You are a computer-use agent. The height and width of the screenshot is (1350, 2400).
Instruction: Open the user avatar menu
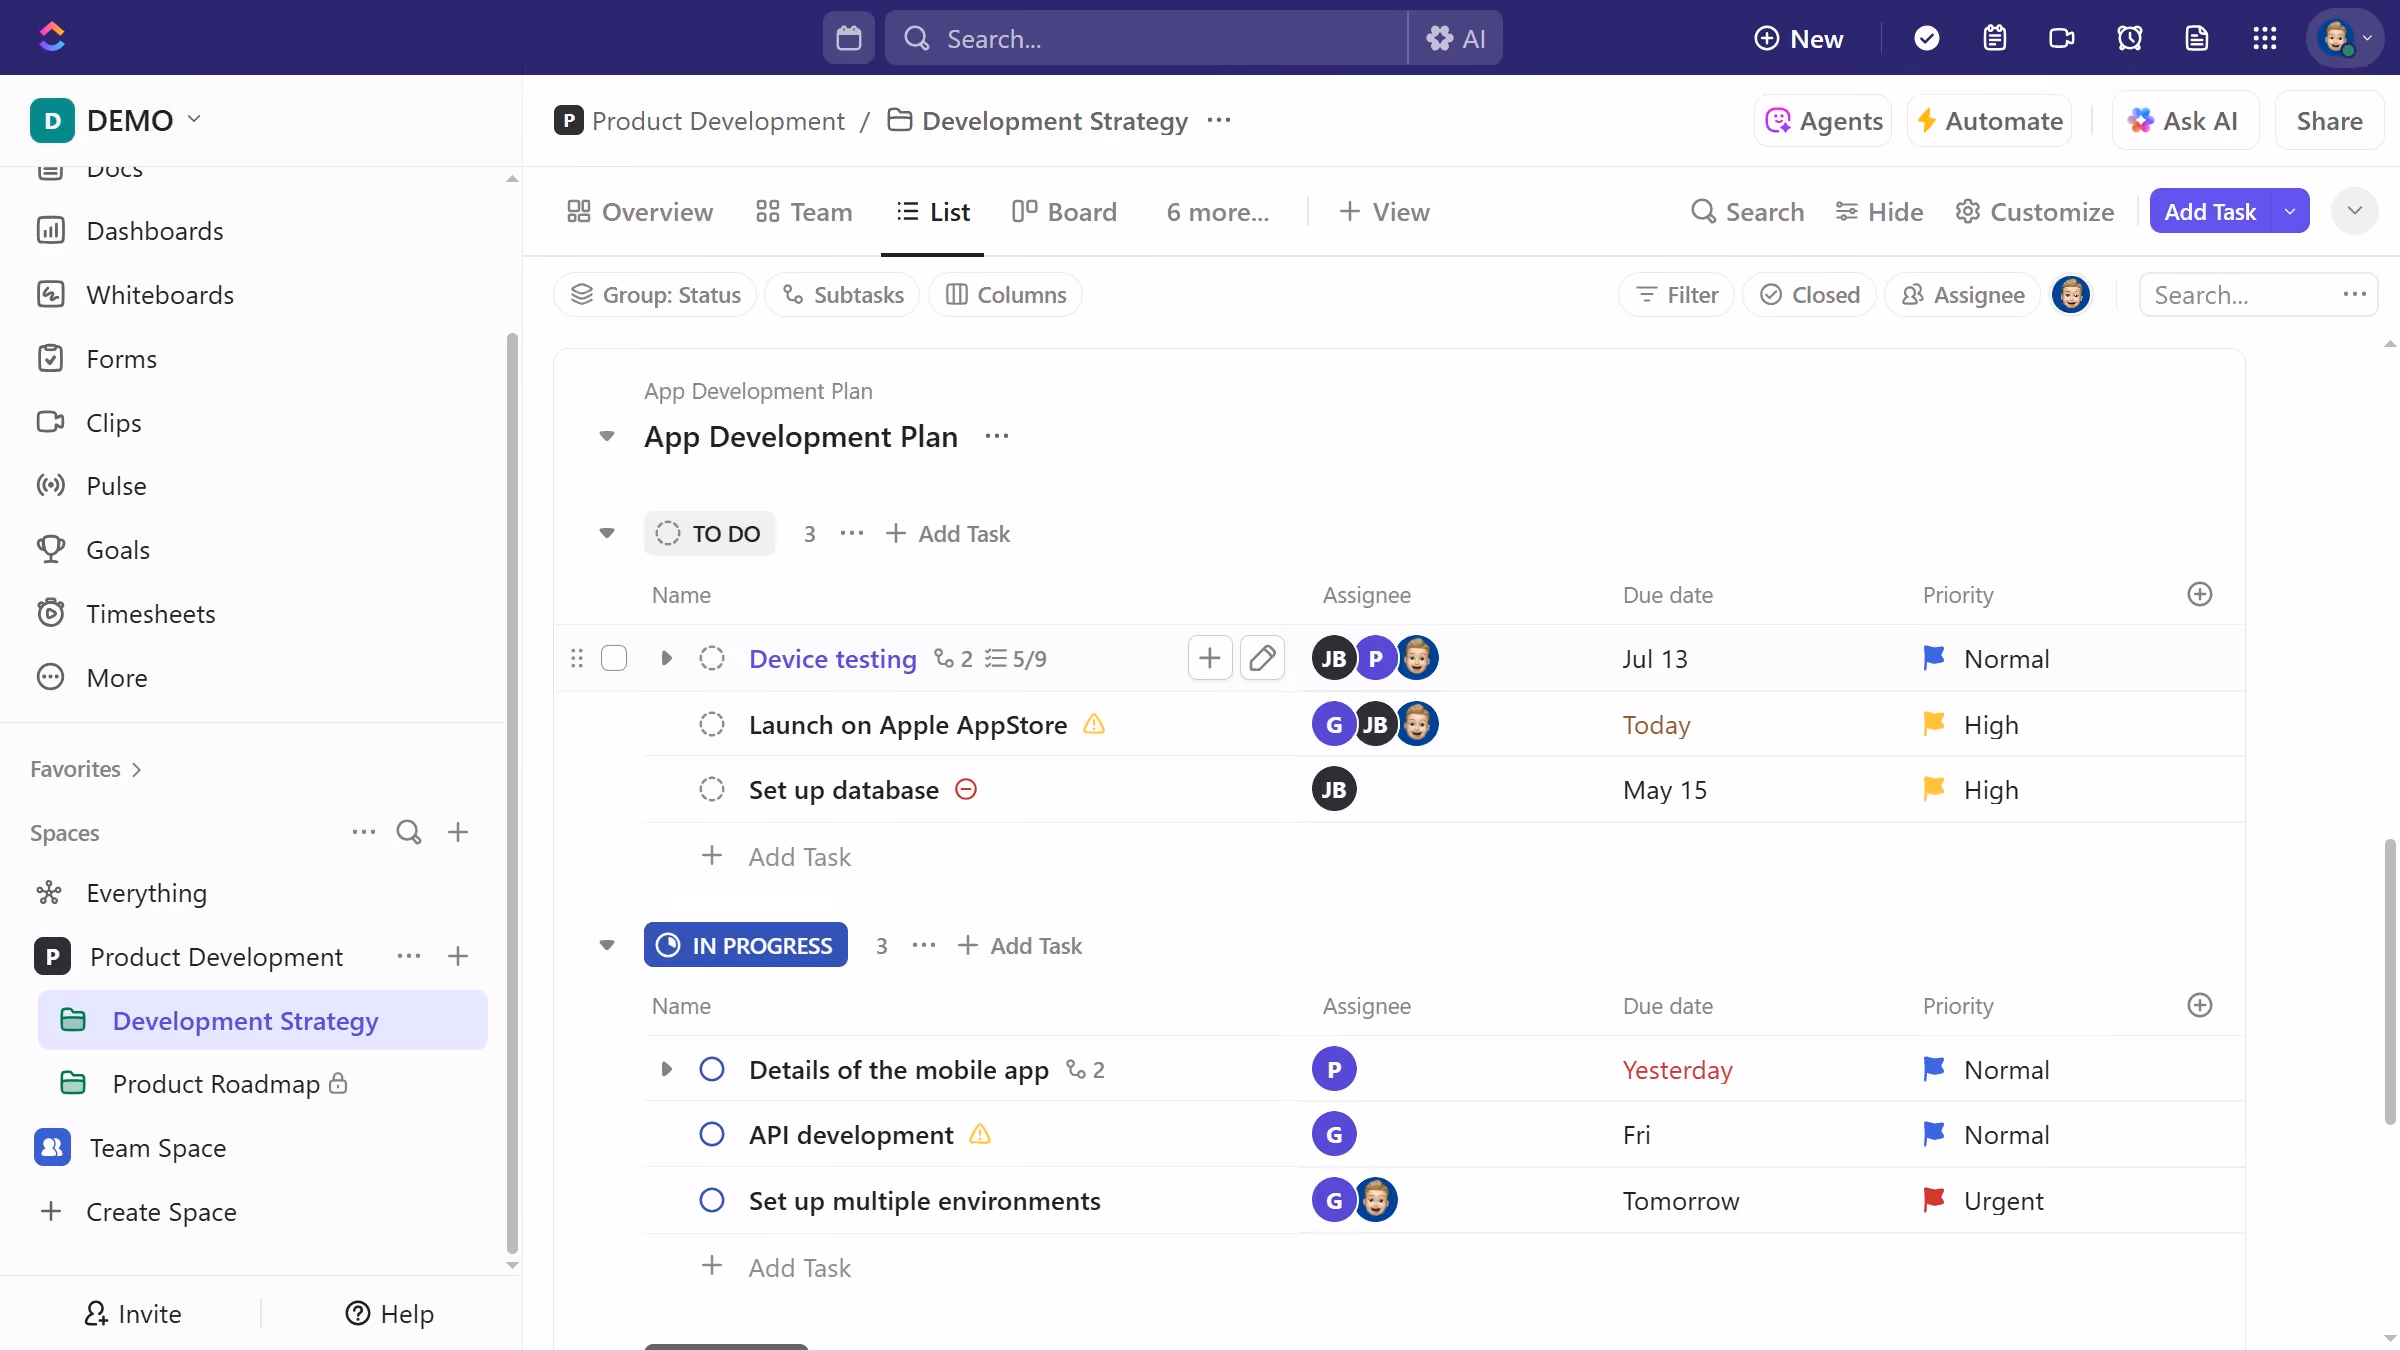coord(2345,38)
